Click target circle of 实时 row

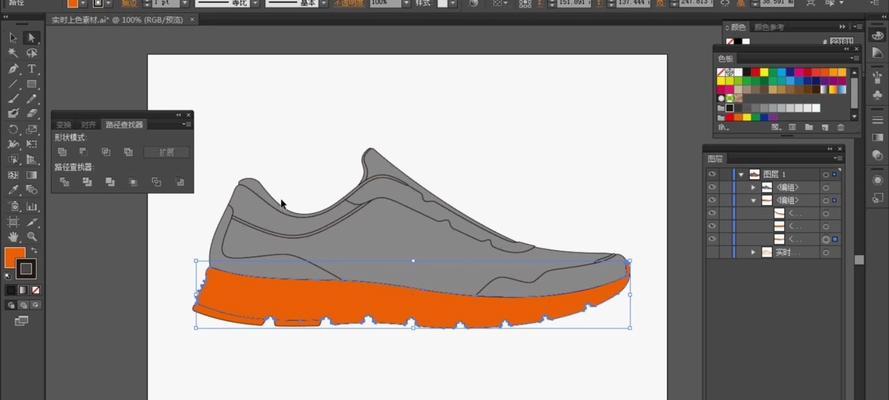pyautogui.click(x=826, y=252)
